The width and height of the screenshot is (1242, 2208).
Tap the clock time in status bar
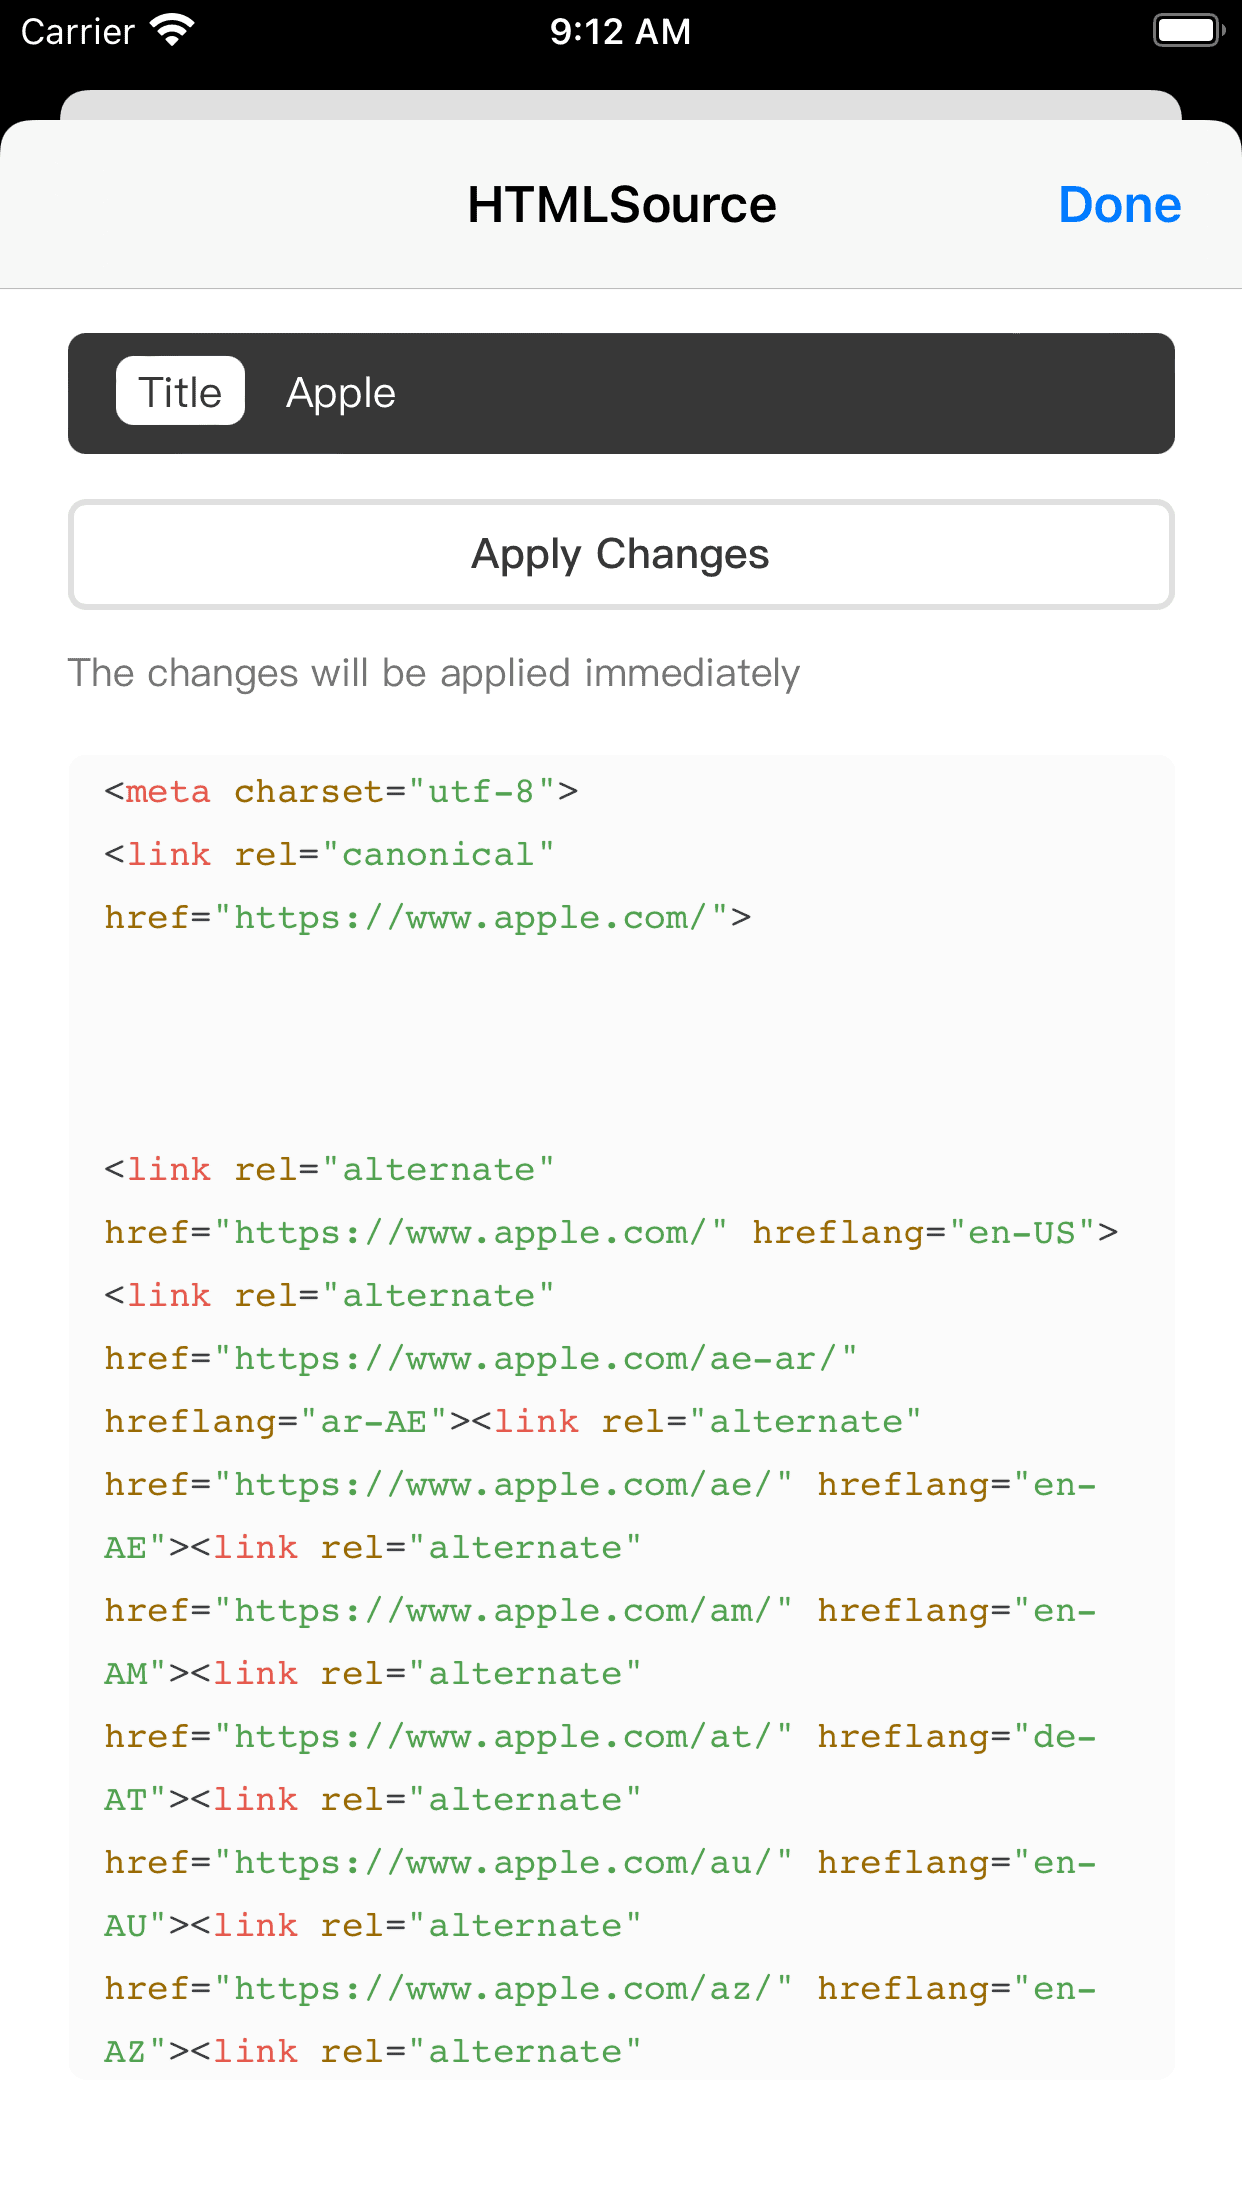click(x=620, y=31)
